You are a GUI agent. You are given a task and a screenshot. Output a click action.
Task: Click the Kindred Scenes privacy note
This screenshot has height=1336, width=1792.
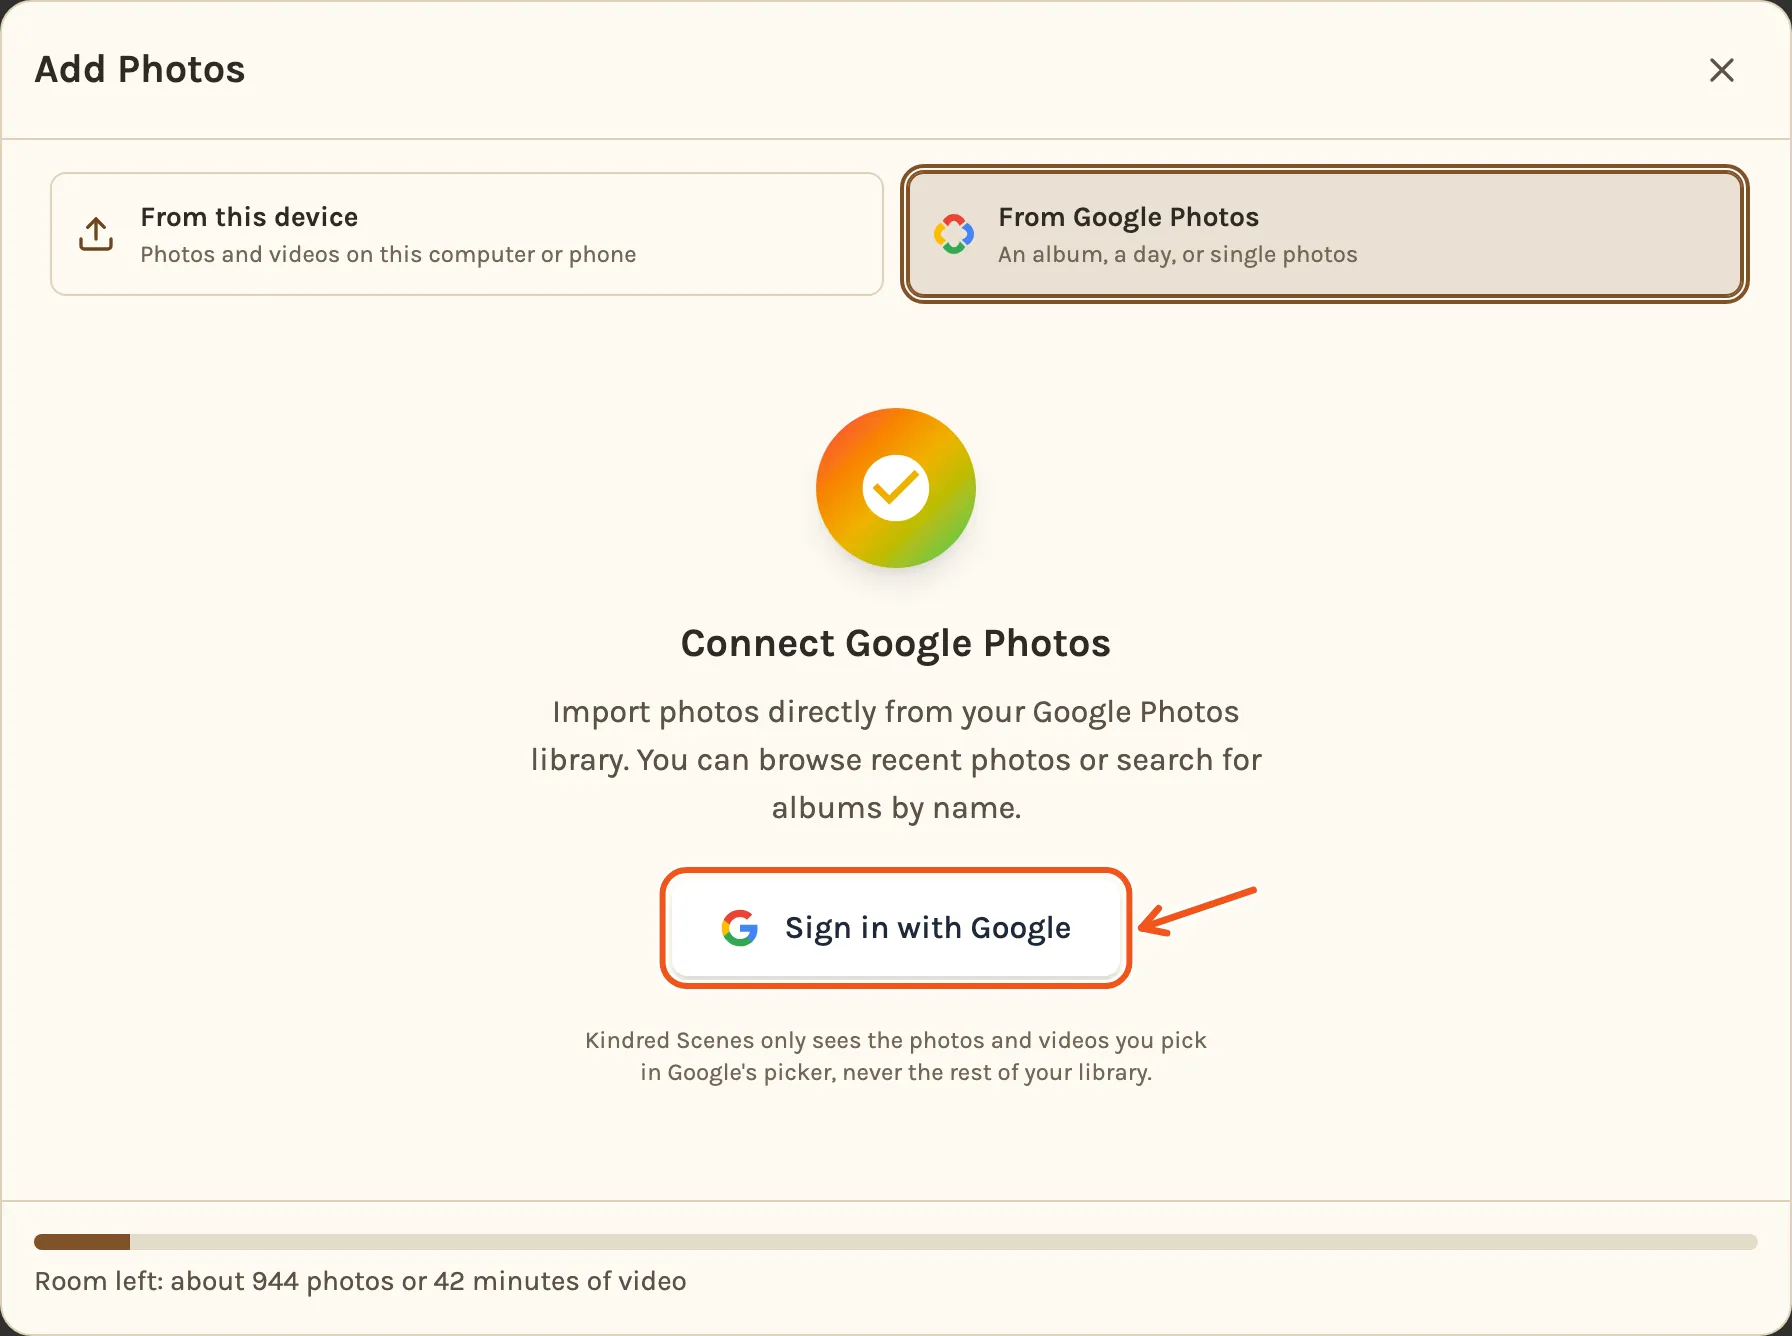[x=896, y=1056]
